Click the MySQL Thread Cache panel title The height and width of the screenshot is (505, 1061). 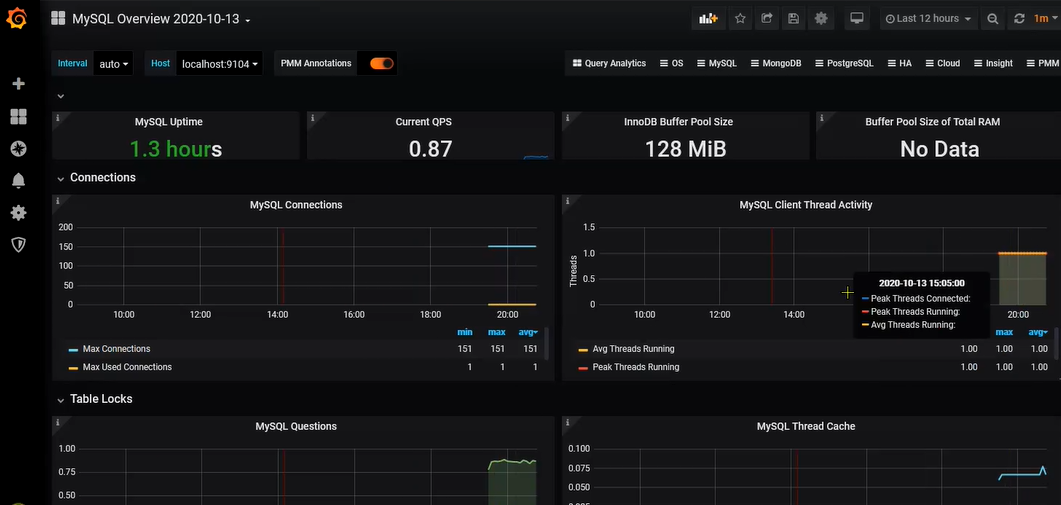[x=805, y=426]
